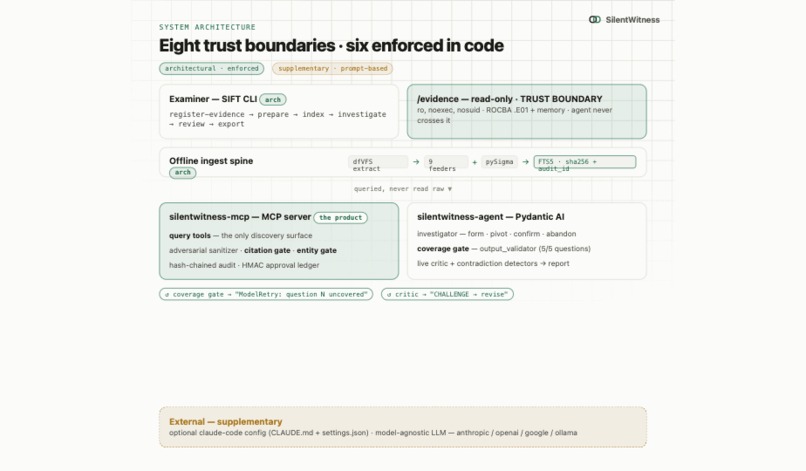
Task: Click 'live critic + contradiction detectors → report' line
Action: click(493, 263)
